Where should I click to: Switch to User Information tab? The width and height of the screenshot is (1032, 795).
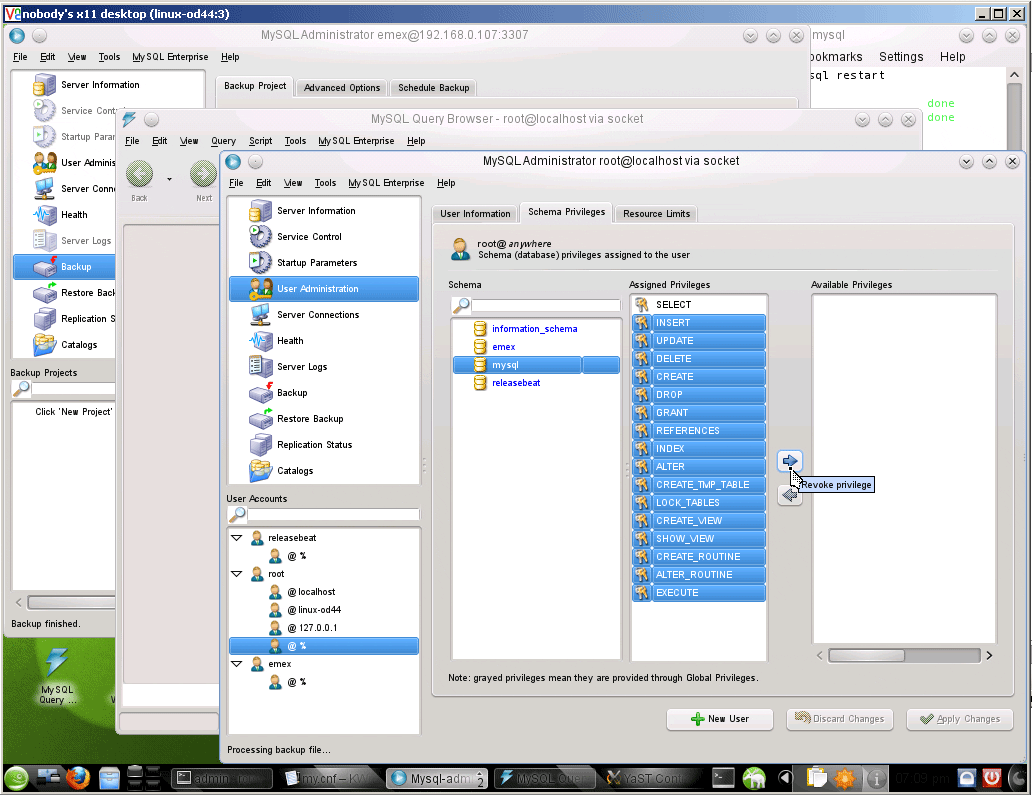(475, 214)
